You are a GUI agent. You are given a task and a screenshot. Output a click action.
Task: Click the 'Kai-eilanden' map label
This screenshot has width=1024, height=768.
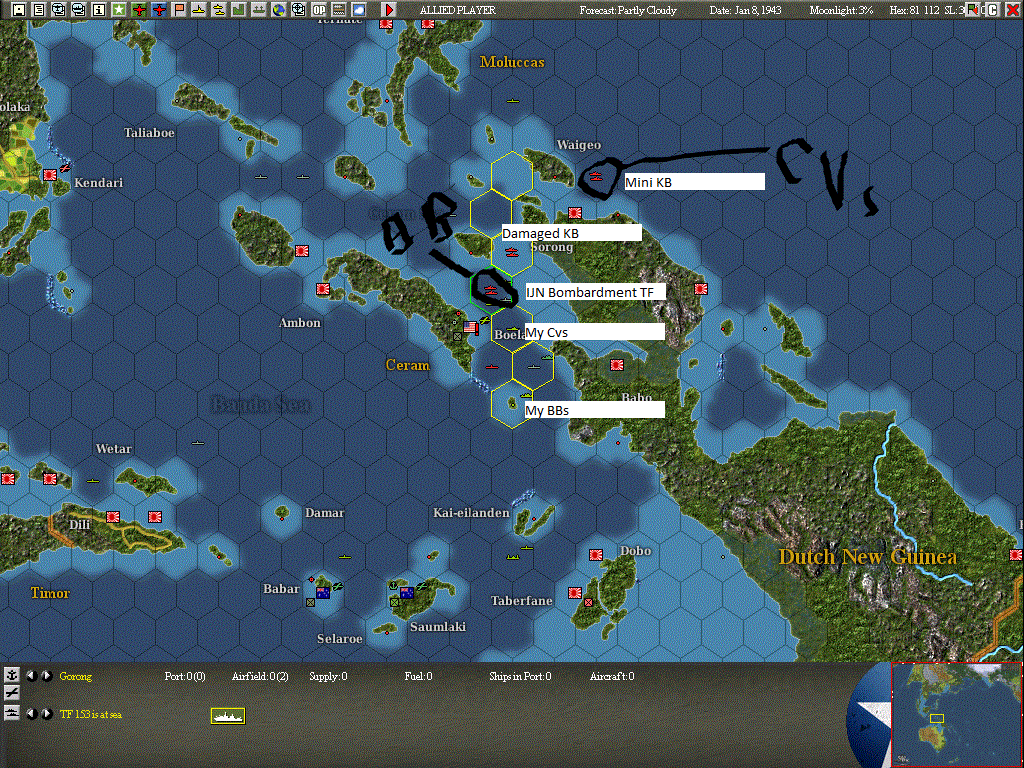point(471,513)
